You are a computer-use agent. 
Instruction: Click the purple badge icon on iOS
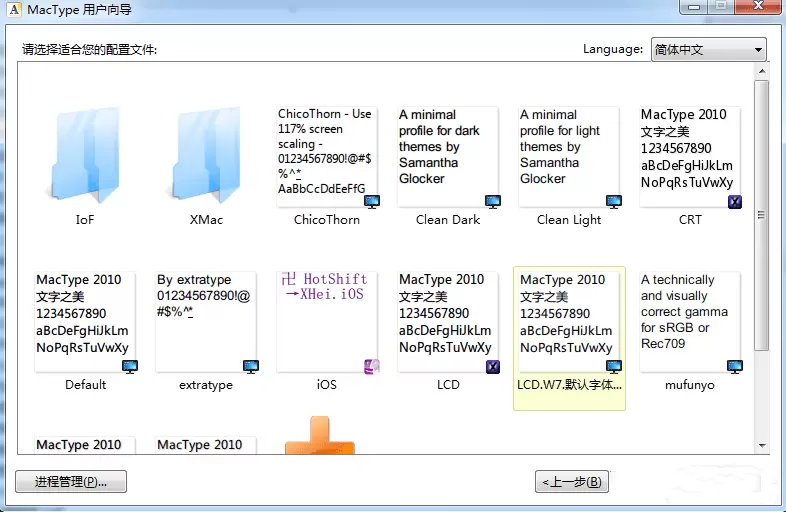[372, 367]
